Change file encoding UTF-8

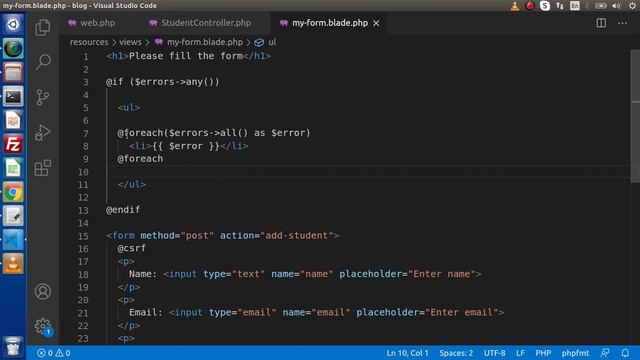point(494,353)
